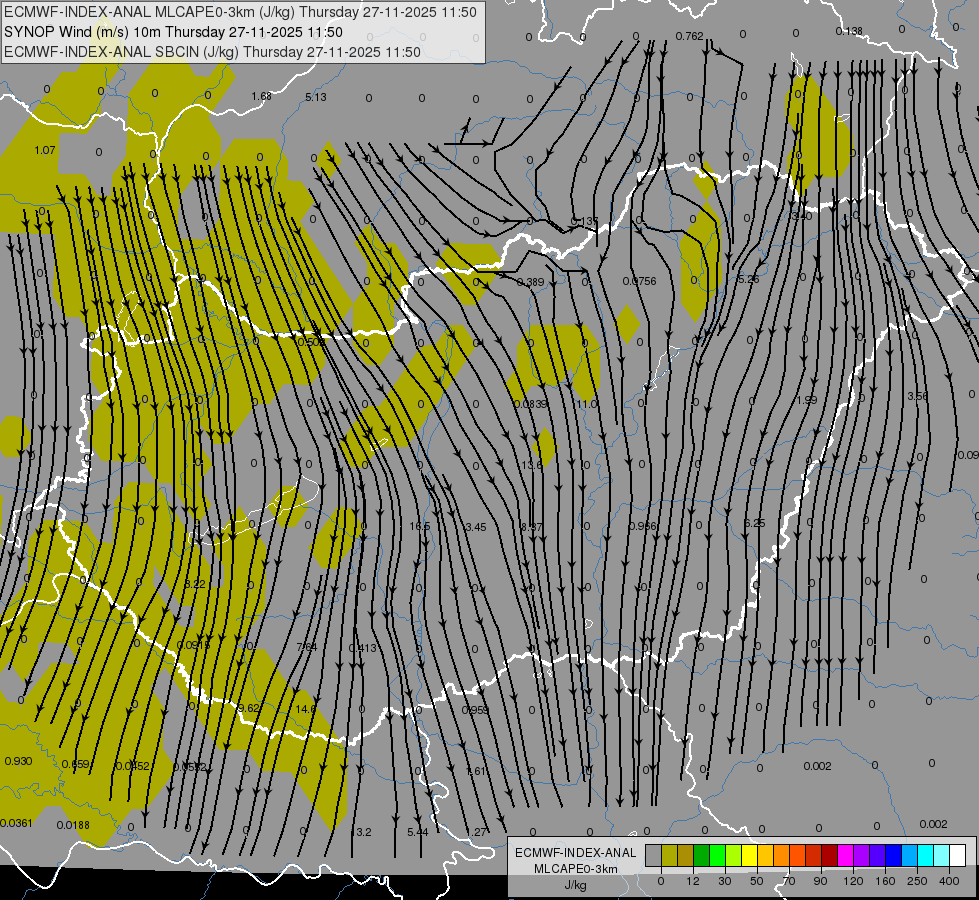Click the '6.25' map value
This screenshot has height=900, width=979.
coord(754,523)
